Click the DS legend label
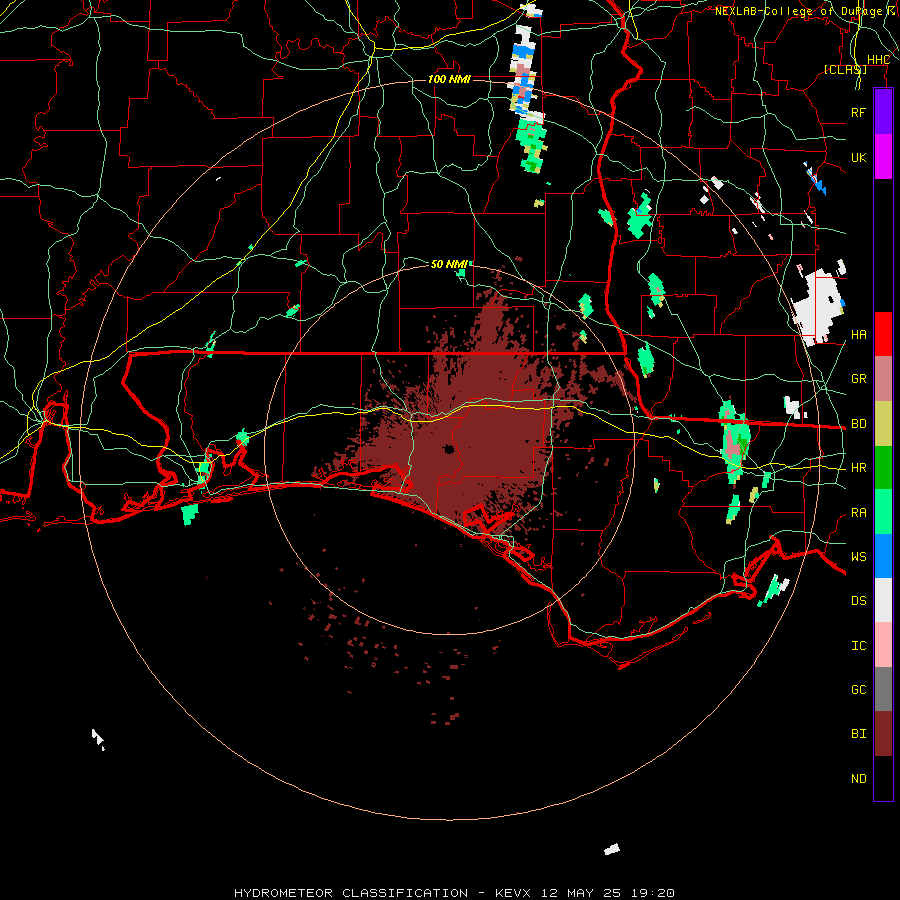Screen dimensions: 900x900 pos(858,601)
